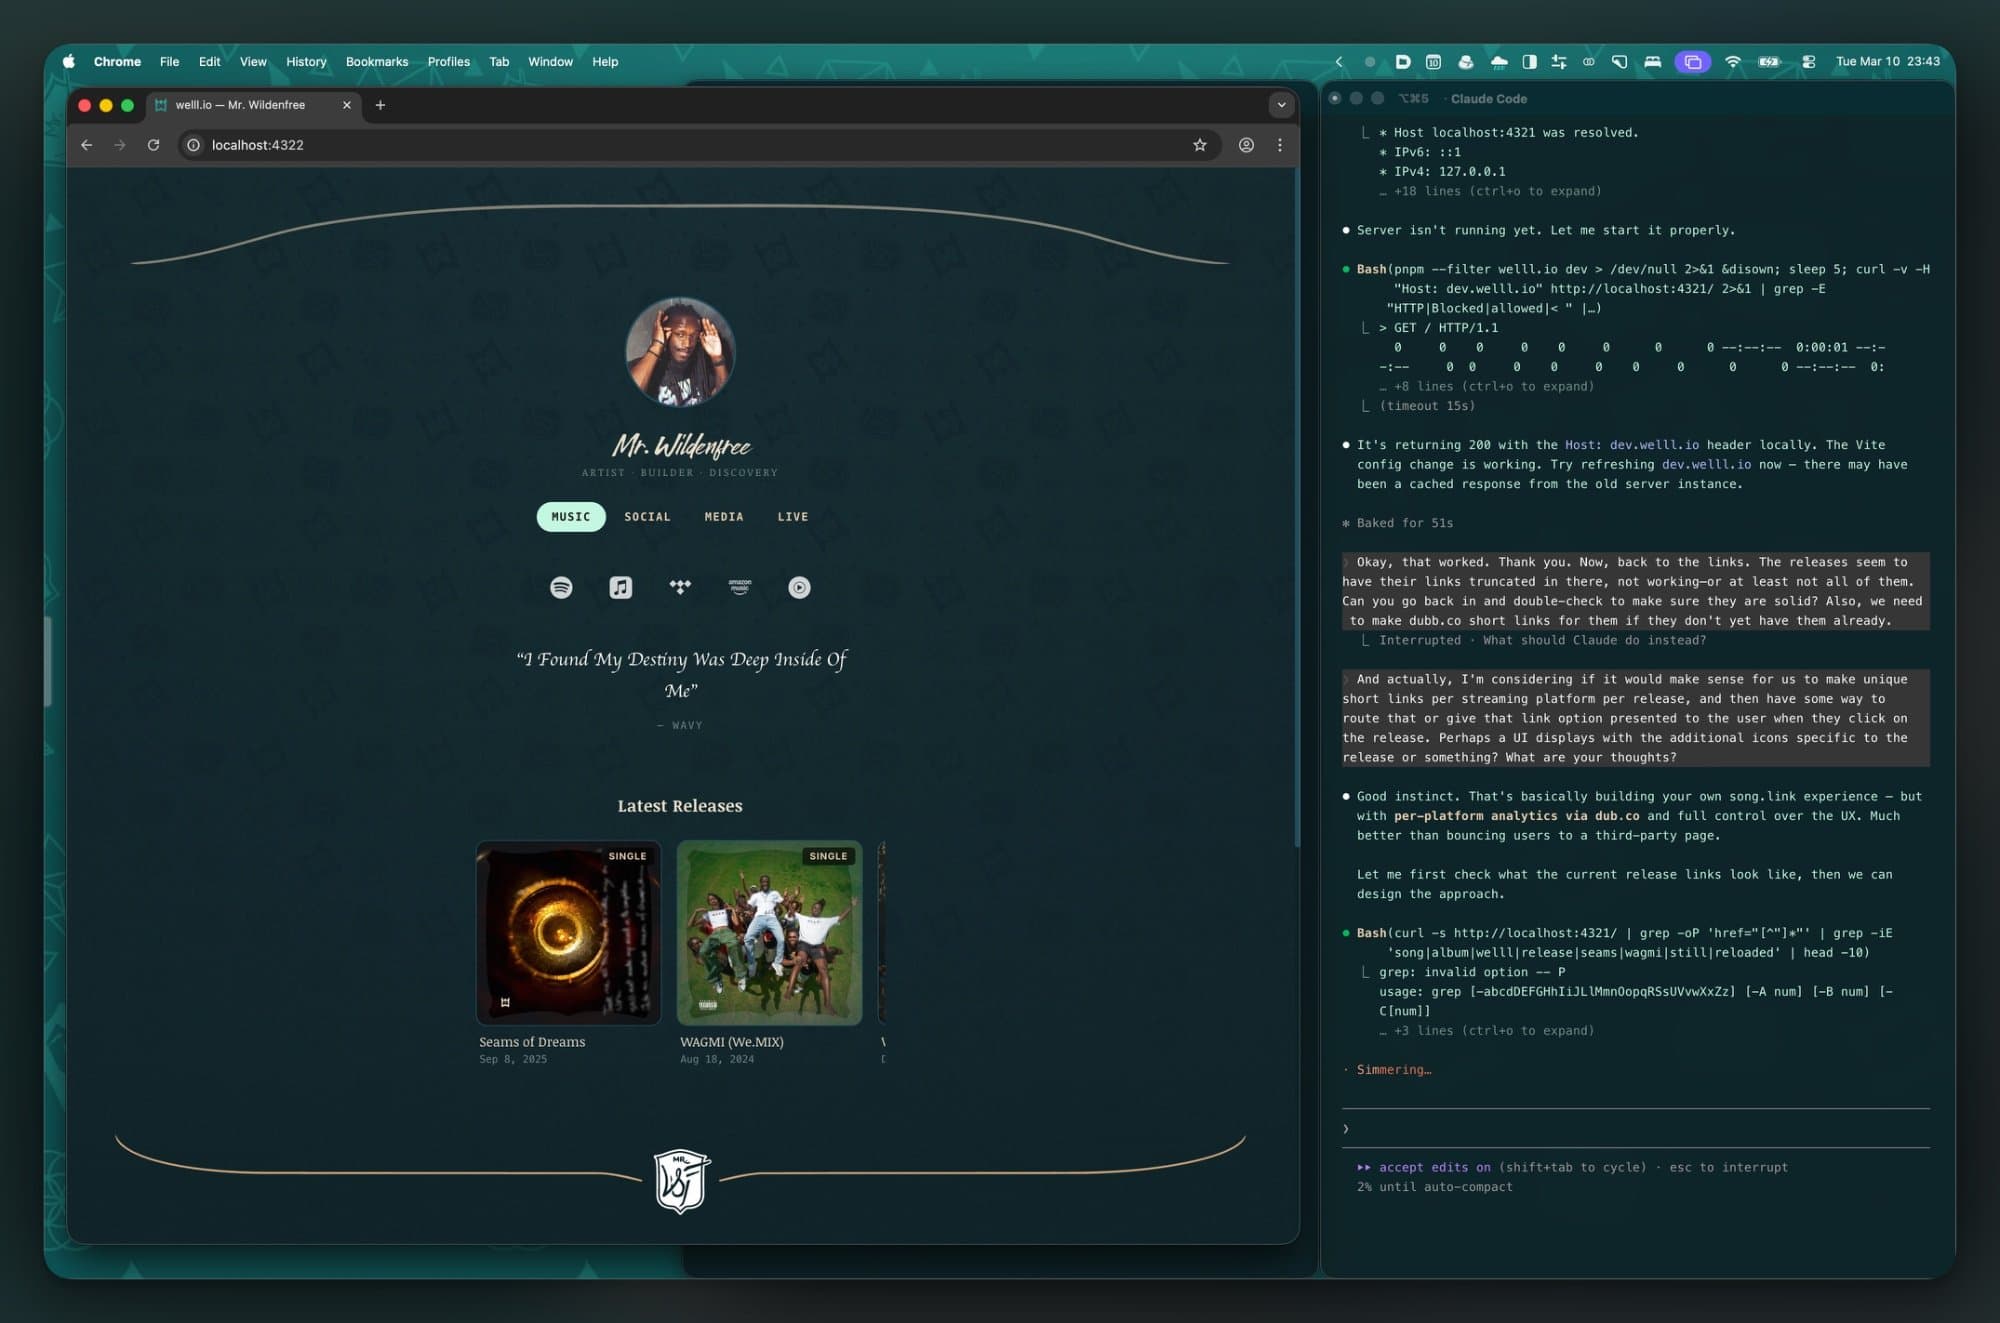This screenshot has width=2000, height=1323.
Task: Open Chrome three-dot options menu
Action: click(x=1279, y=145)
